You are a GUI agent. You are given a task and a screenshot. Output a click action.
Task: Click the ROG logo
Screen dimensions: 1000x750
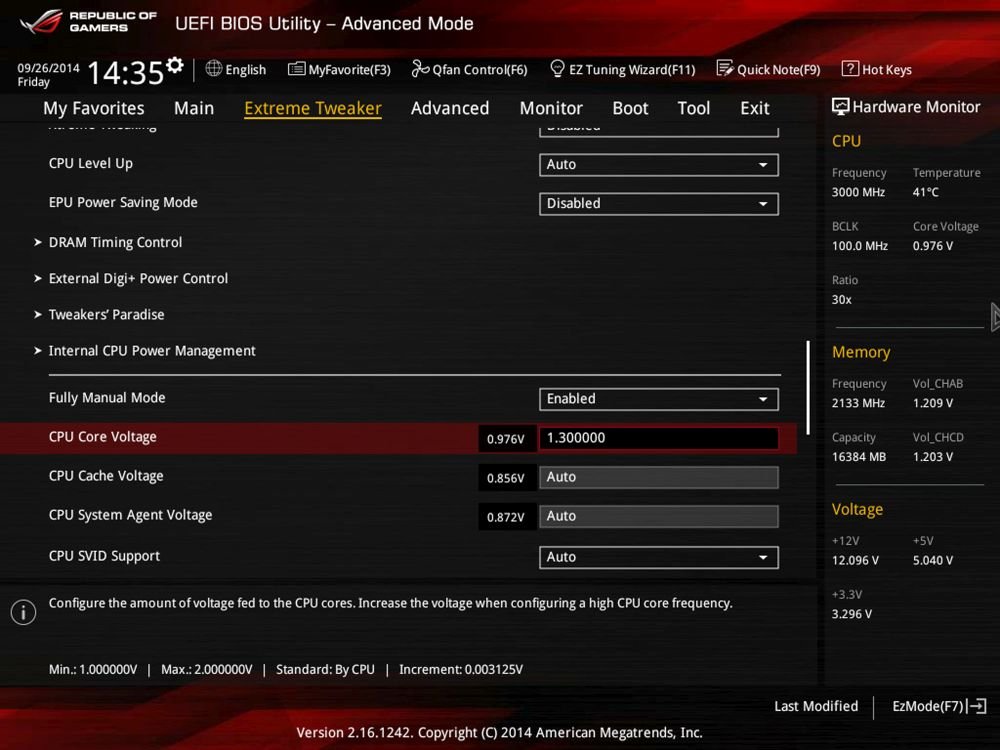40,22
